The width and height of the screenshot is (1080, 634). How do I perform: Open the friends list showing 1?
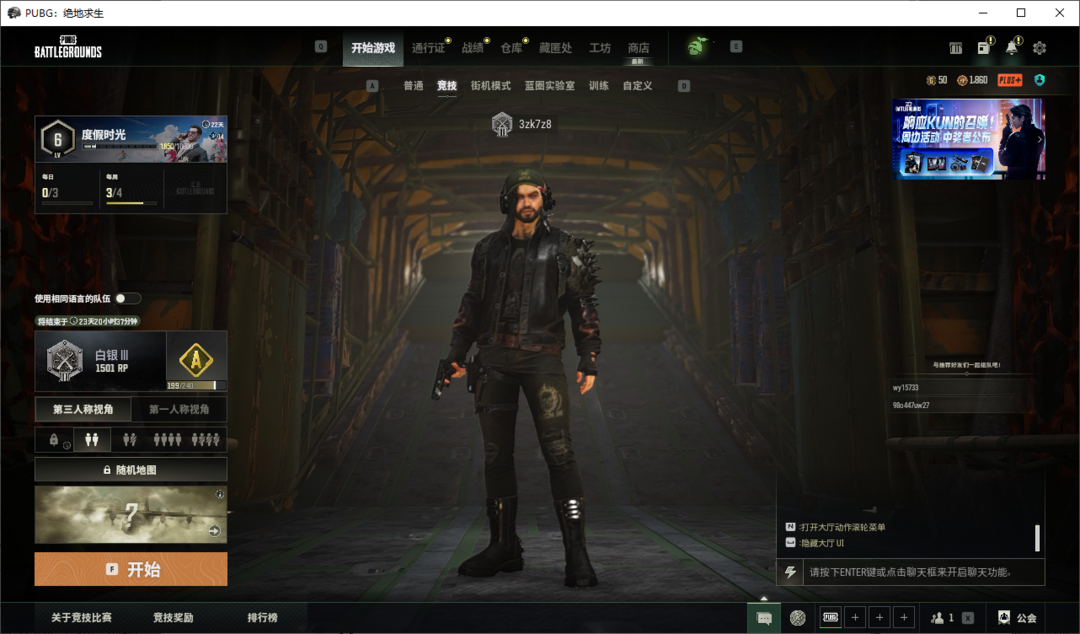[942, 618]
